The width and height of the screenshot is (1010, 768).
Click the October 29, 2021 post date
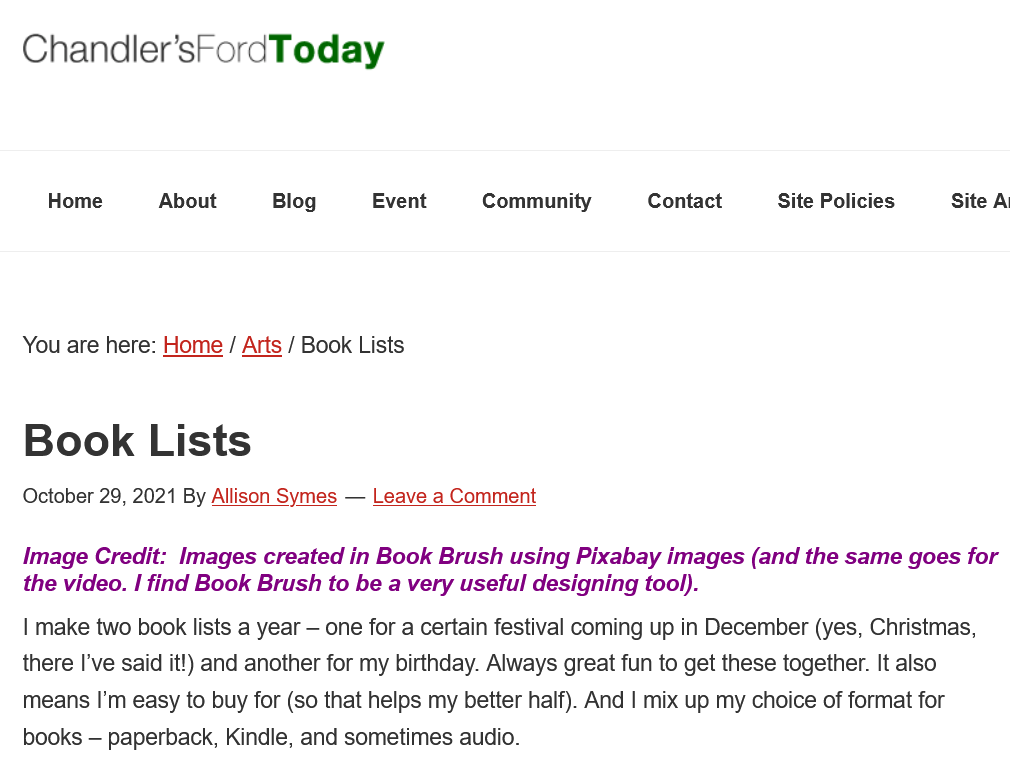[100, 496]
